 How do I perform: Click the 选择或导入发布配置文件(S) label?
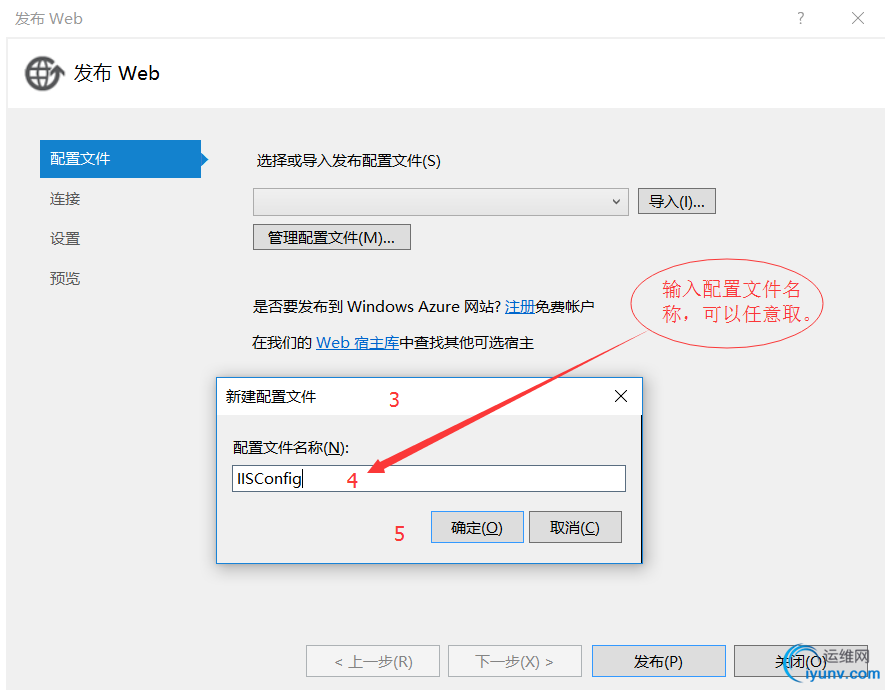point(349,161)
